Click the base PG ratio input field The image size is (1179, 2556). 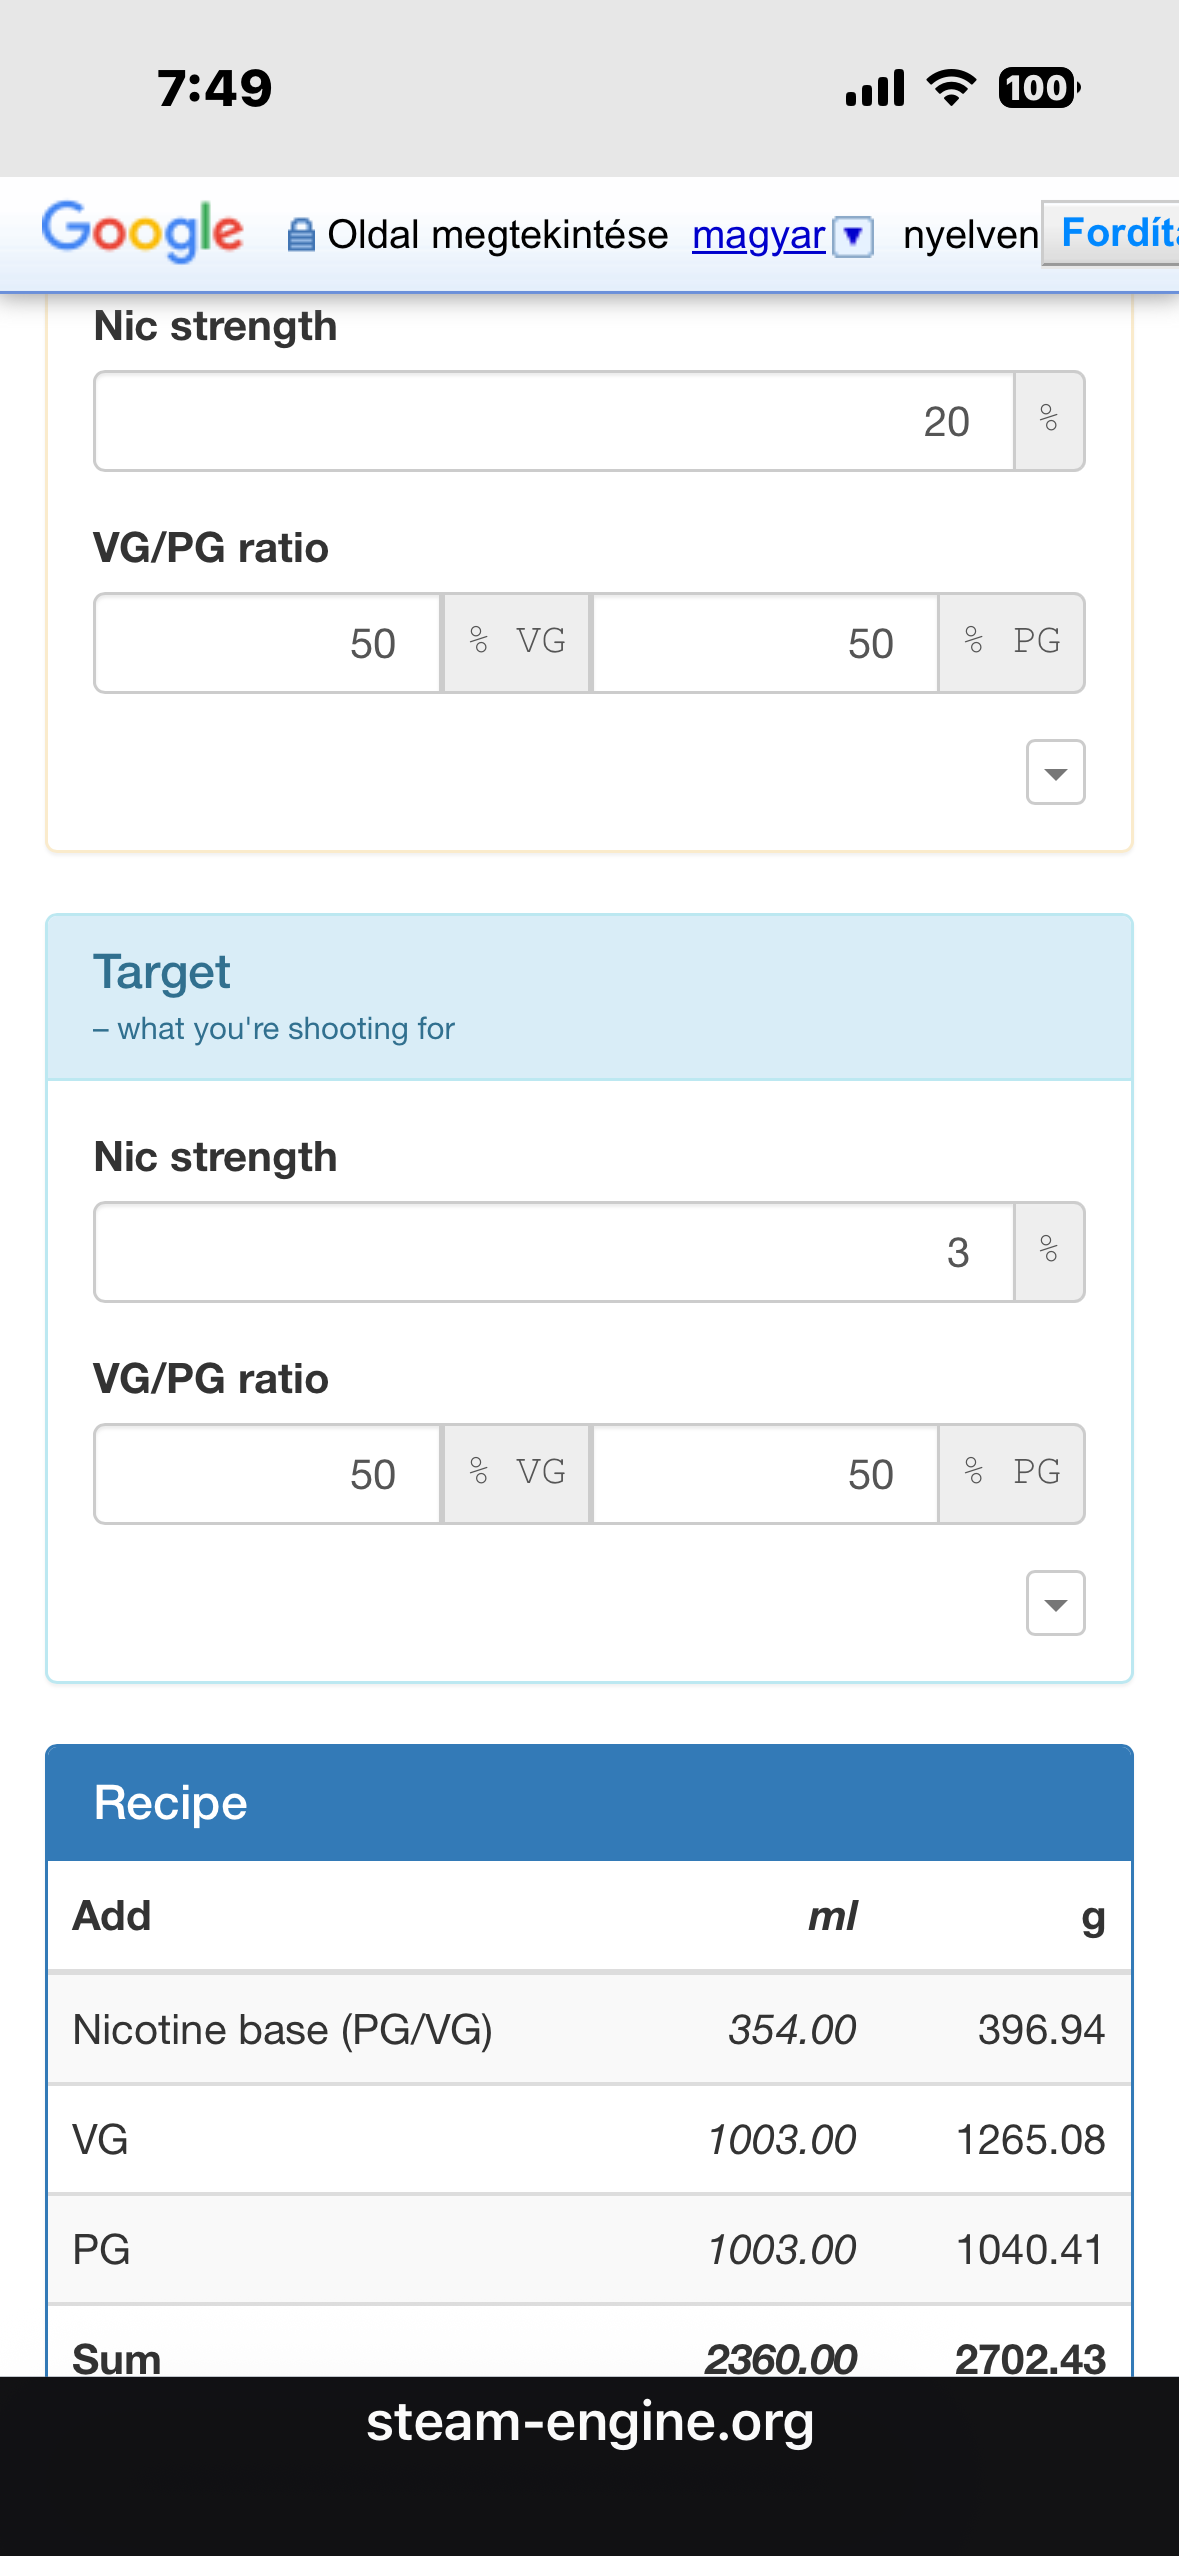click(x=766, y=643)
